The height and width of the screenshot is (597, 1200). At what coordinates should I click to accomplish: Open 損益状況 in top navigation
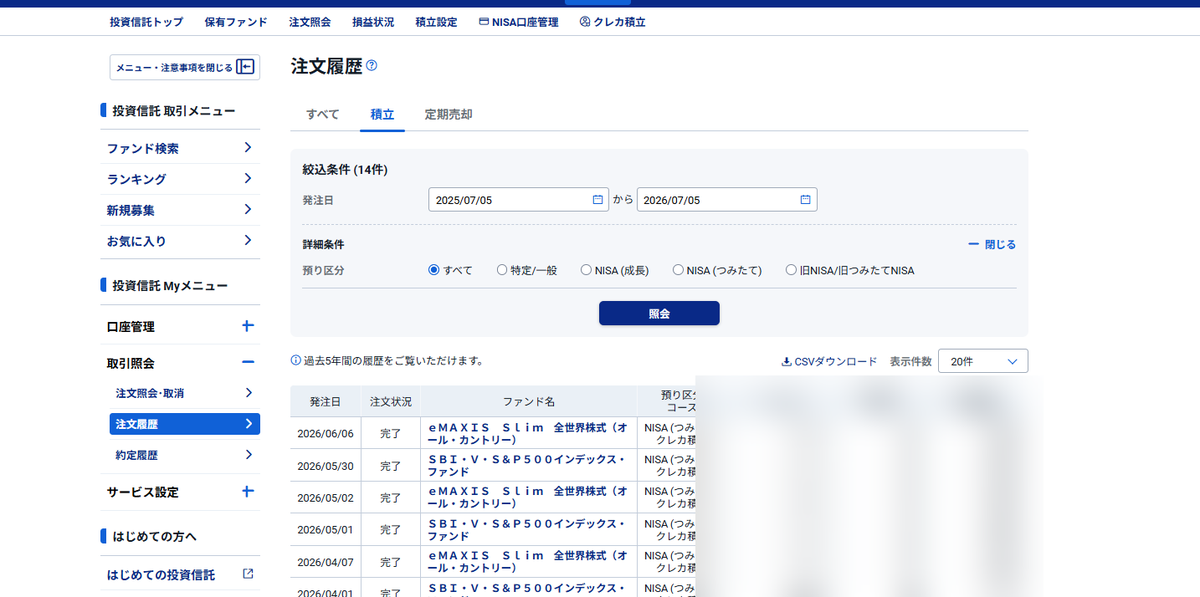coord(373,22)
